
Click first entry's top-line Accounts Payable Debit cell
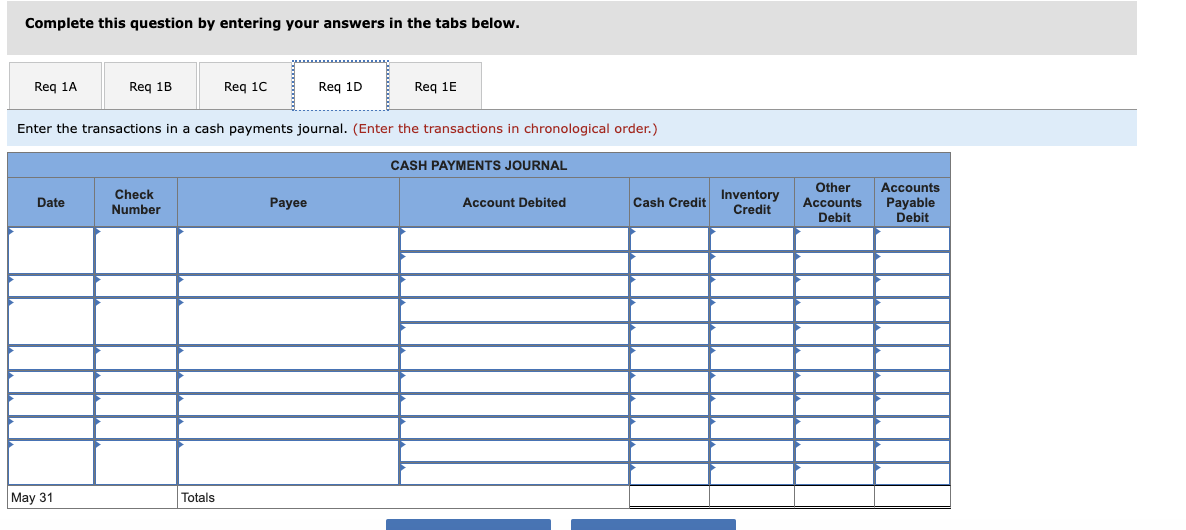point(912,239)
